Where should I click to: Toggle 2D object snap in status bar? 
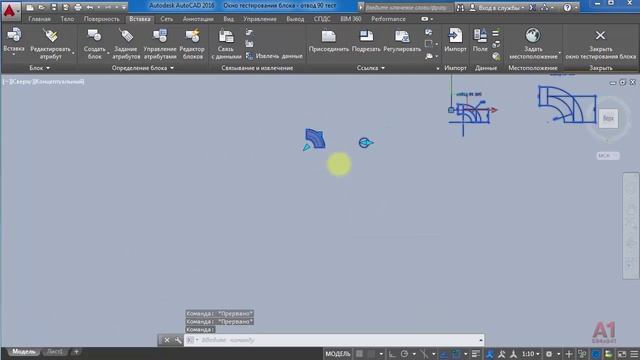(x=456, y=353)
